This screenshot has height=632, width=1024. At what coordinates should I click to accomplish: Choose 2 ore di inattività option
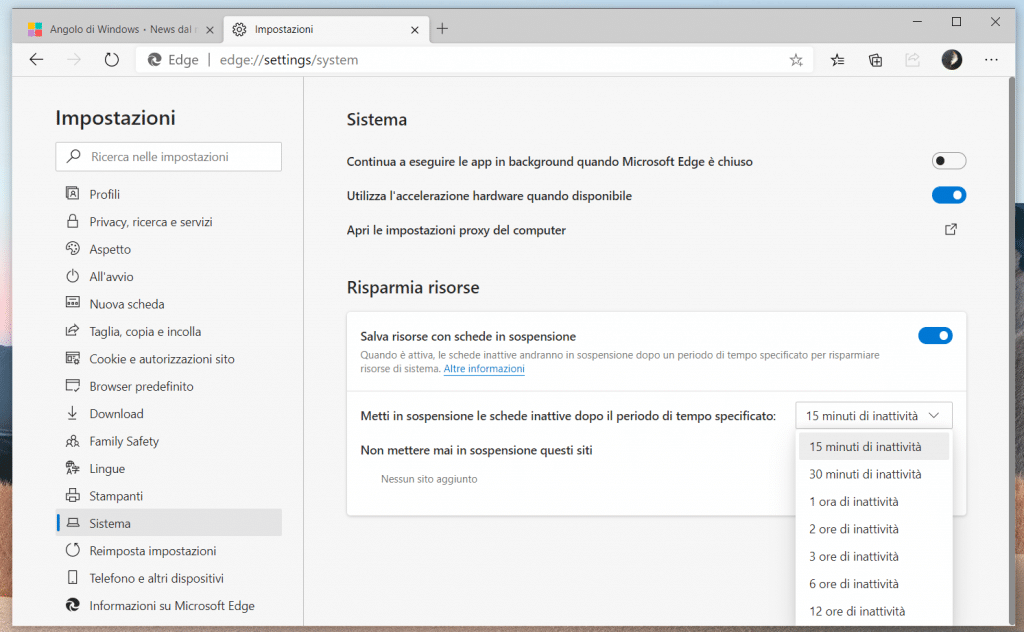[x=854, y=529]
